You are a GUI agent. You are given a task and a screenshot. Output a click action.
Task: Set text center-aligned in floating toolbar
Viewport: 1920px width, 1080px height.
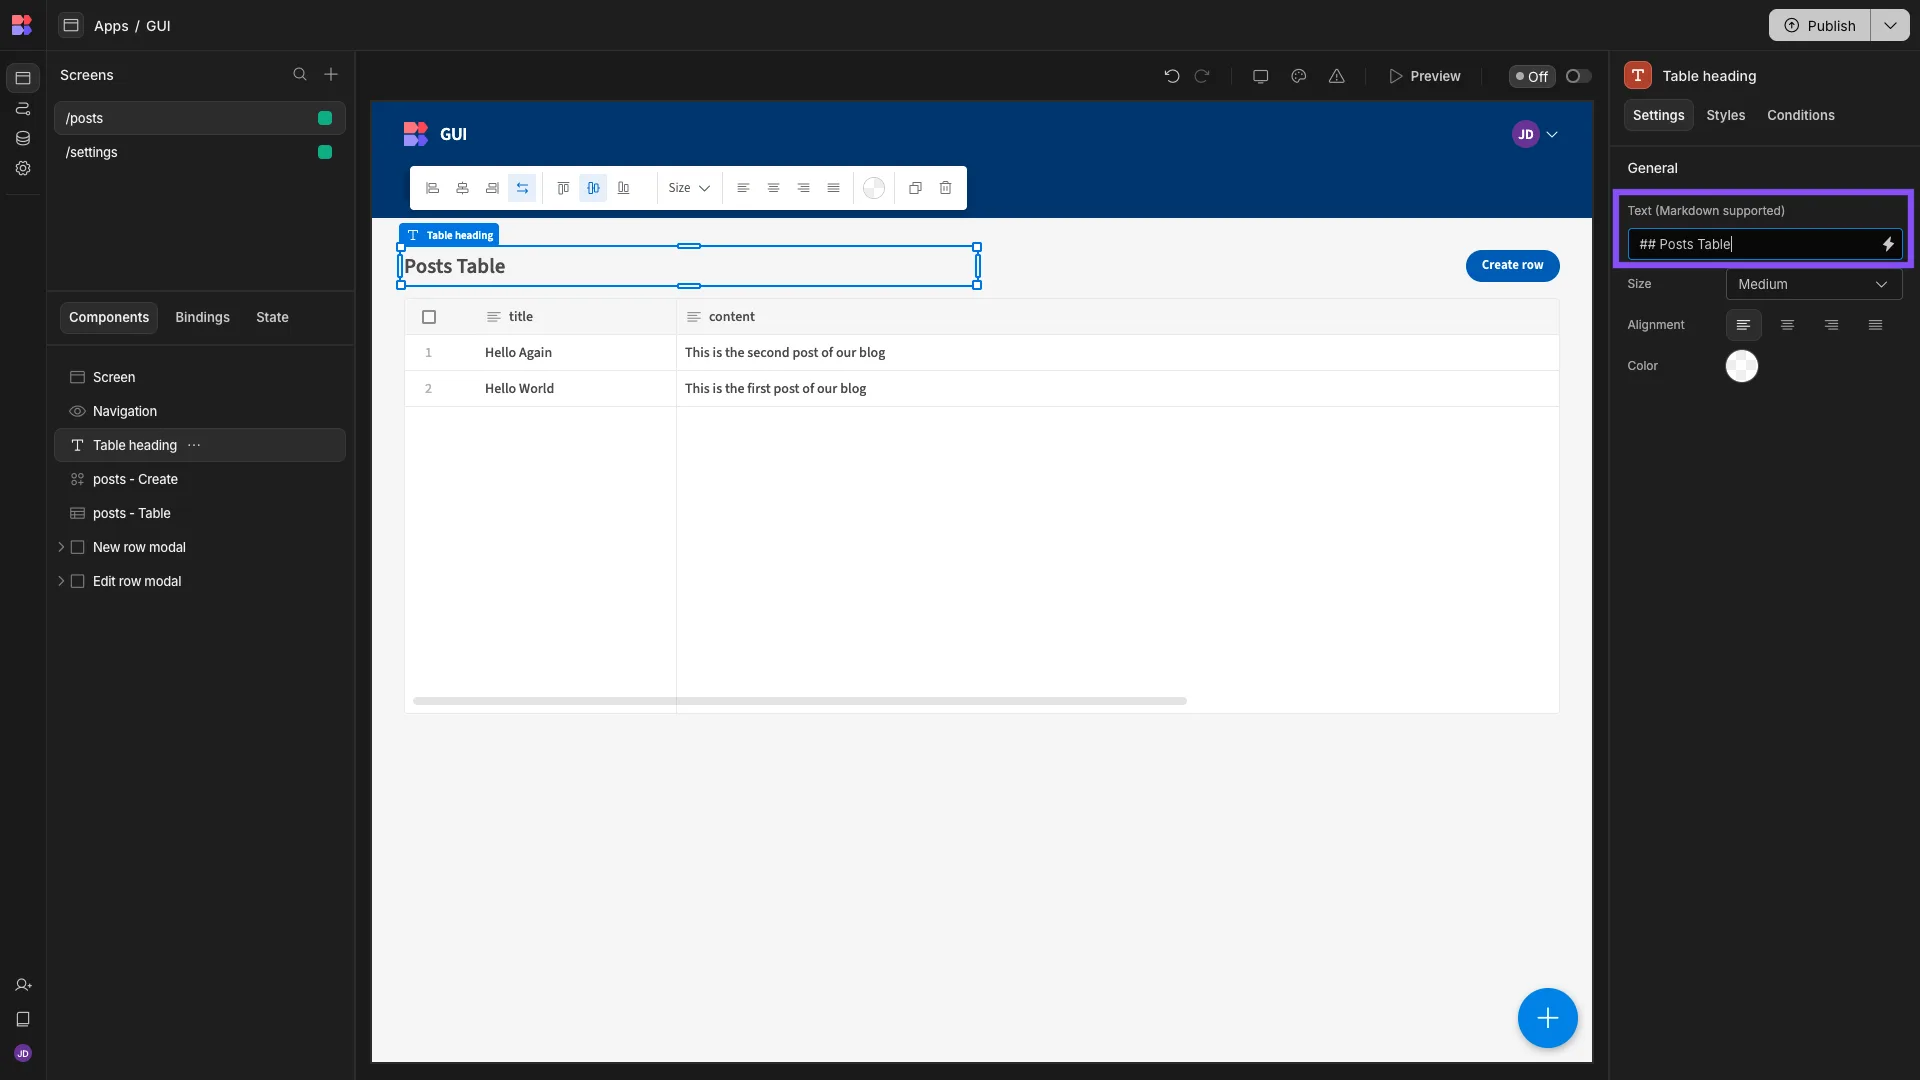[x=773, y=188]
